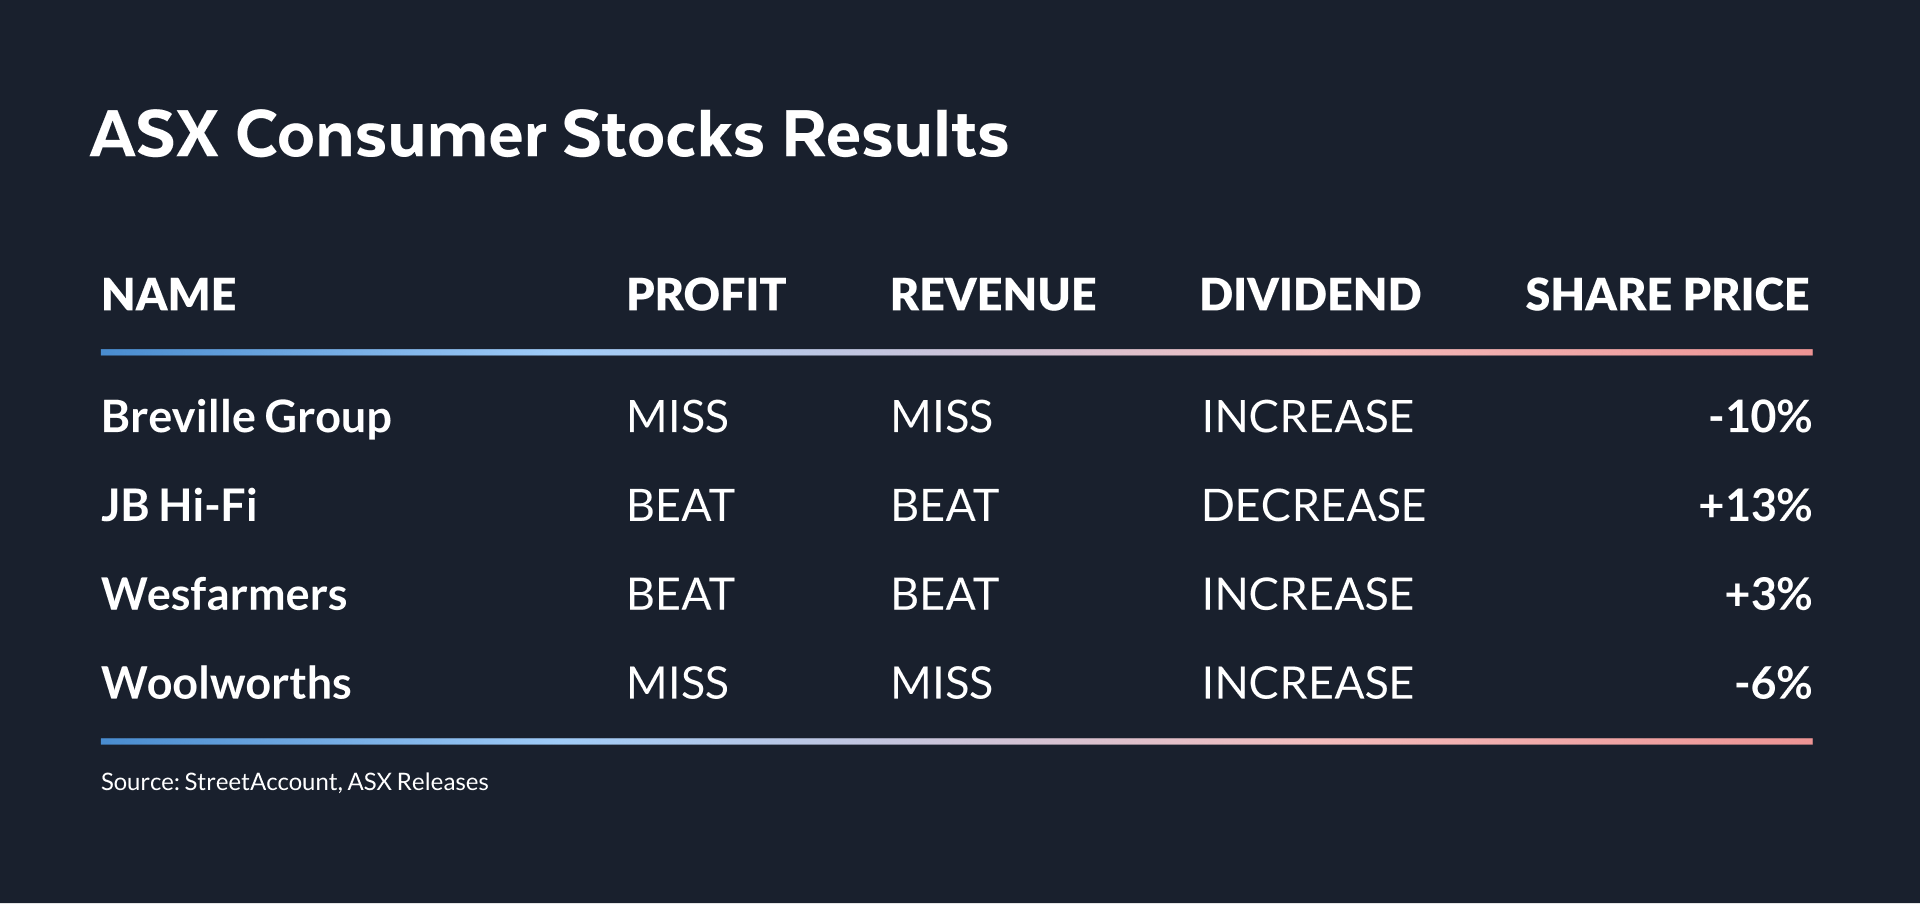Click the StreetAccount source footnote
1920x904 pixels.
pyautogui.click(x=294, y=782)
